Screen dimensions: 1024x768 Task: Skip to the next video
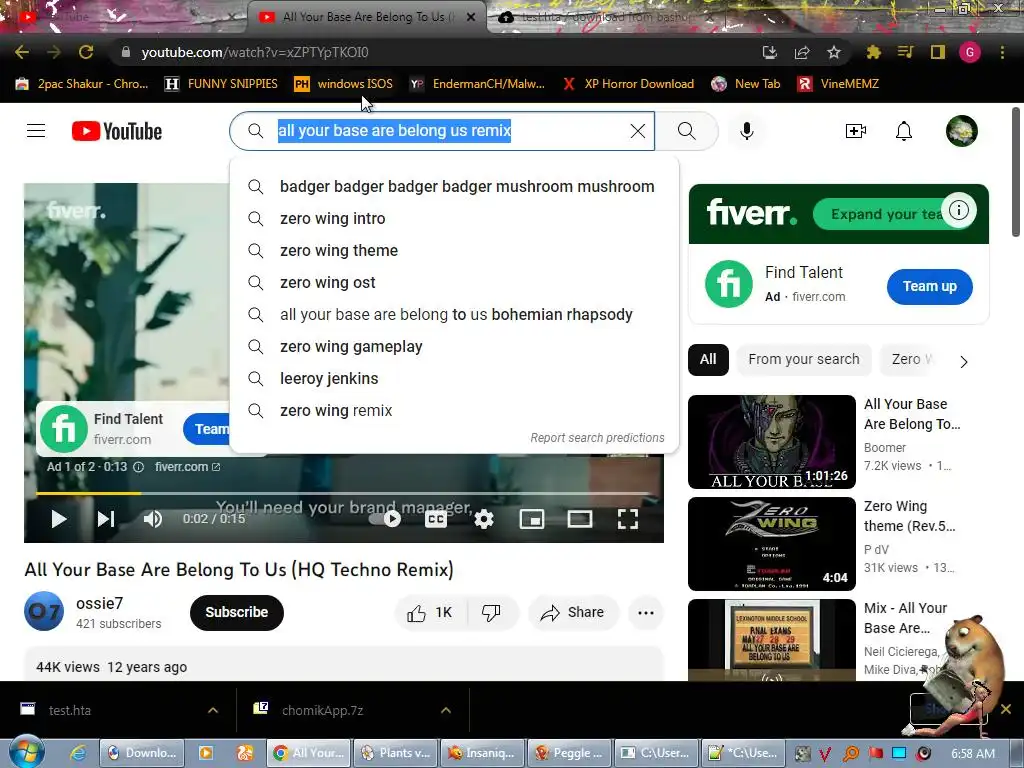(106, 519)
